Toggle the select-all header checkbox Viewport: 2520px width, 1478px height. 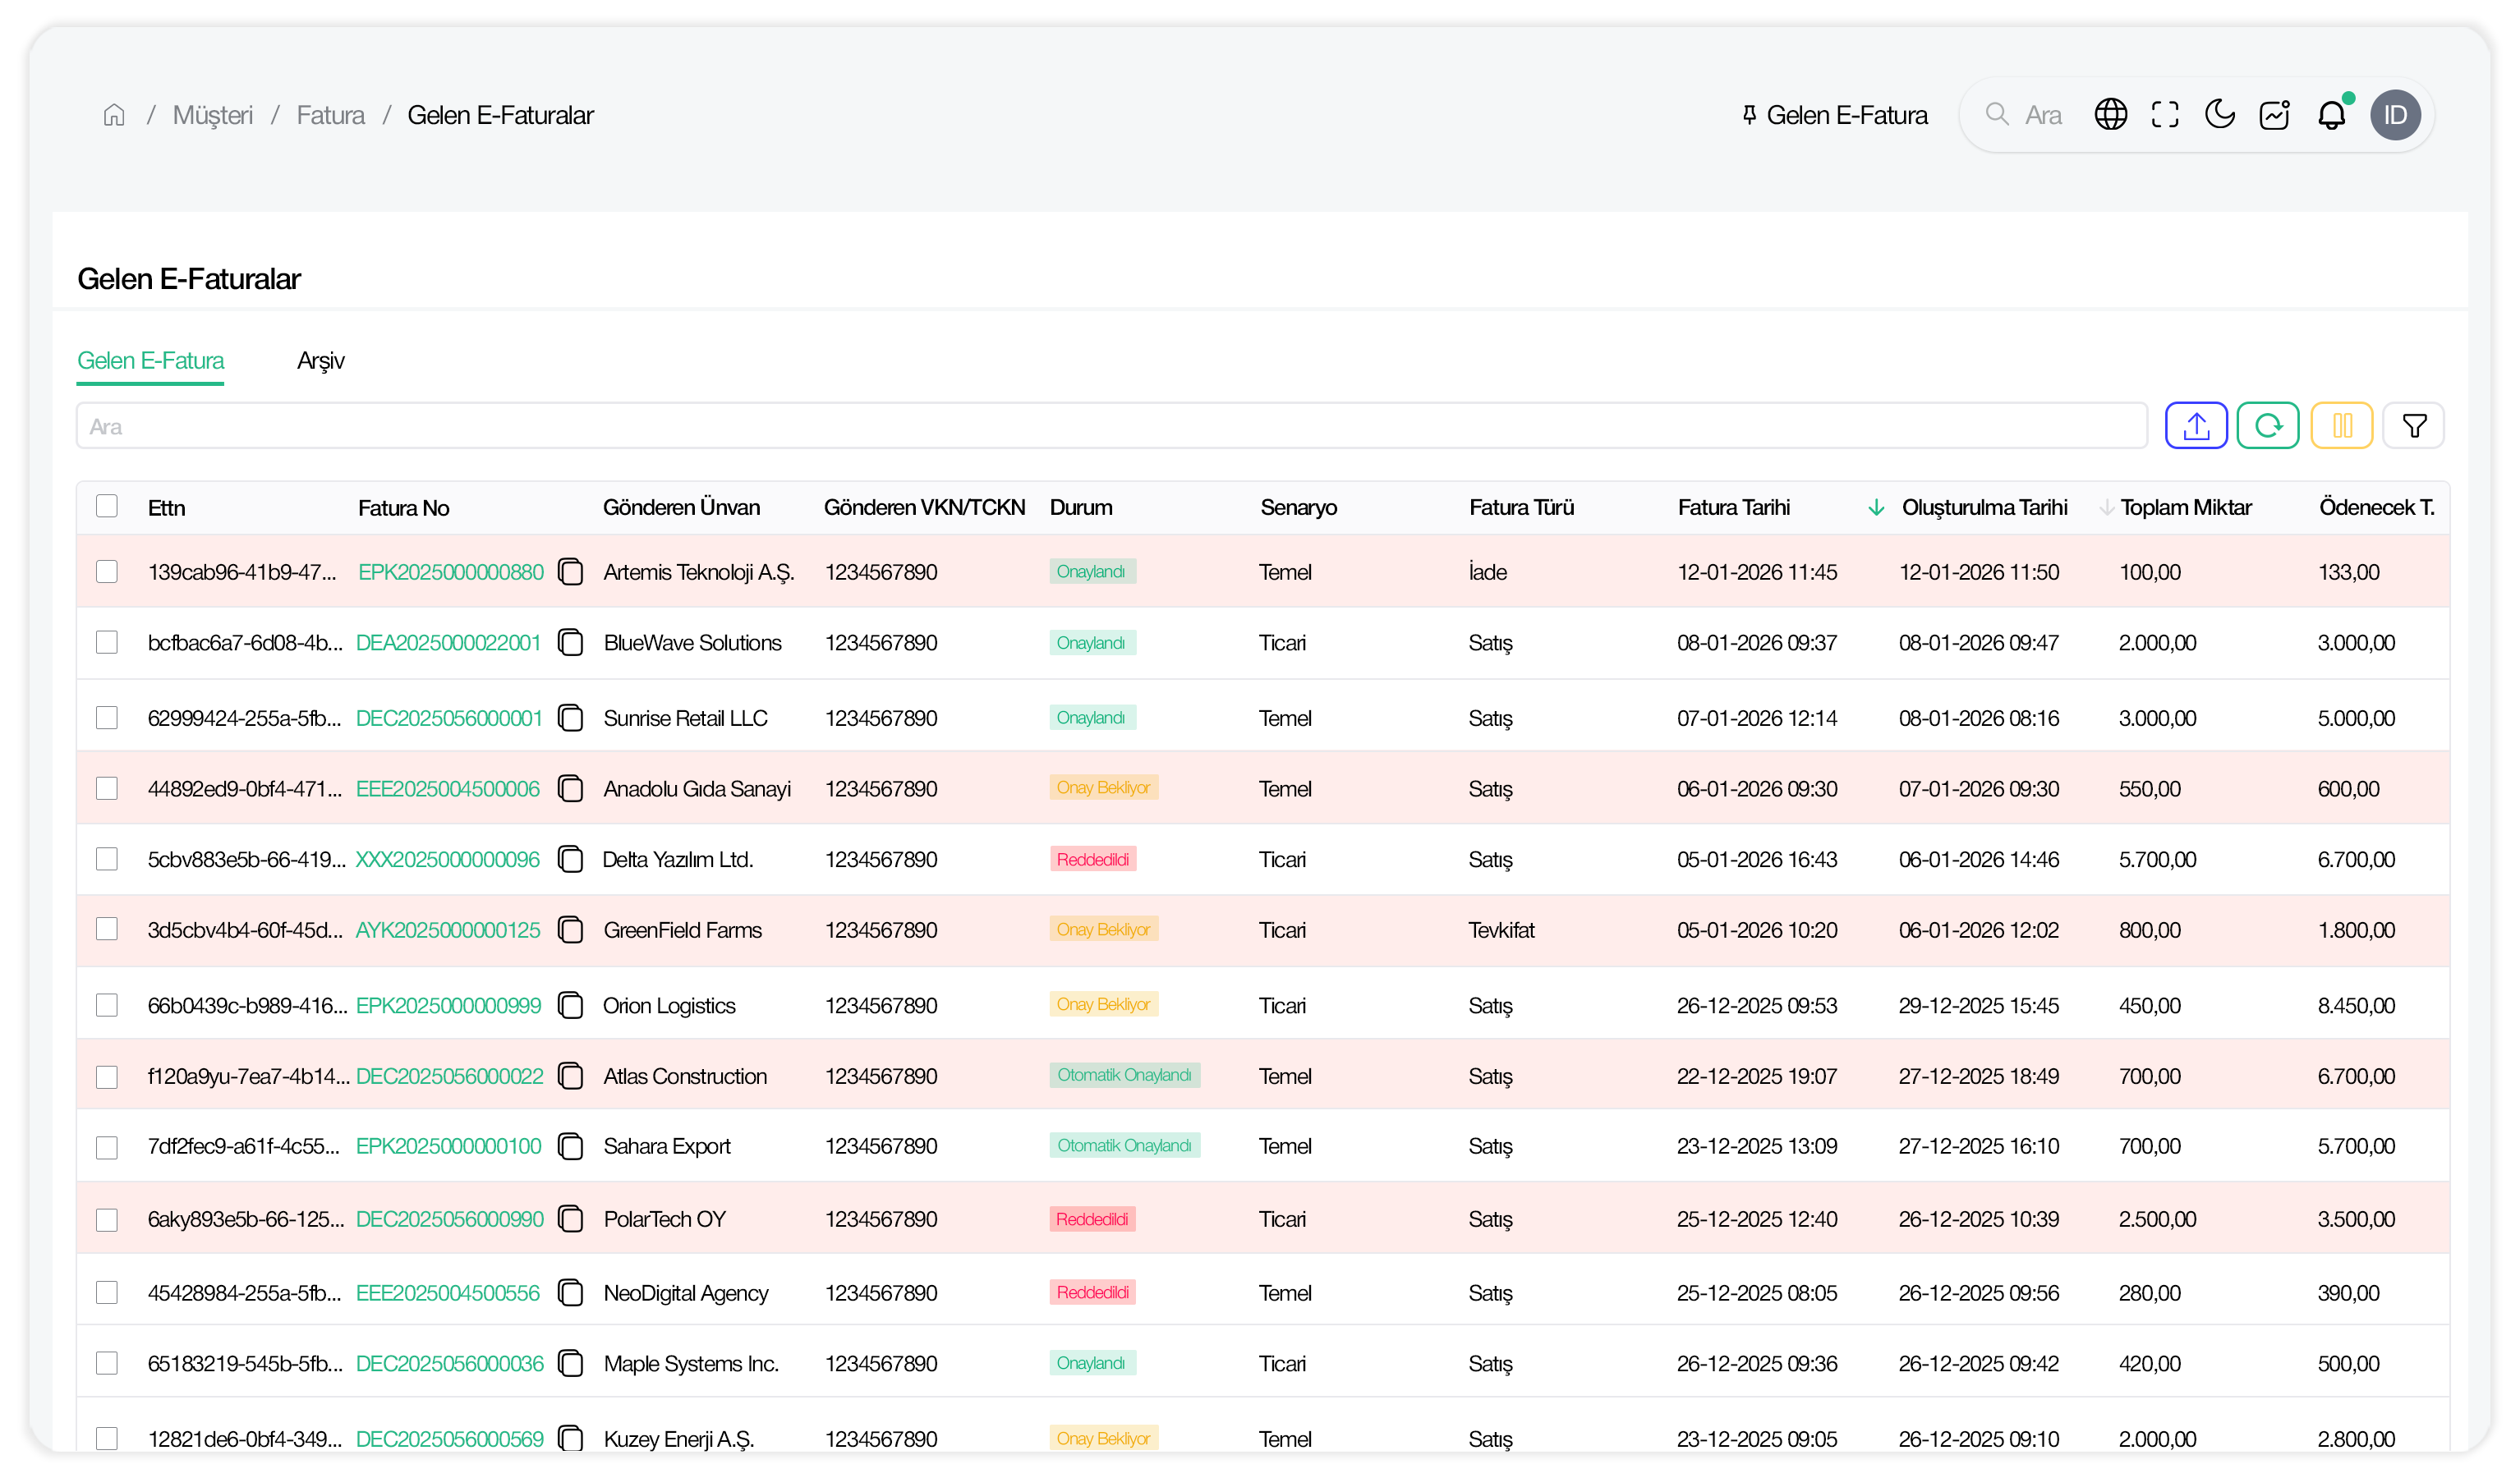pos(107,506)
